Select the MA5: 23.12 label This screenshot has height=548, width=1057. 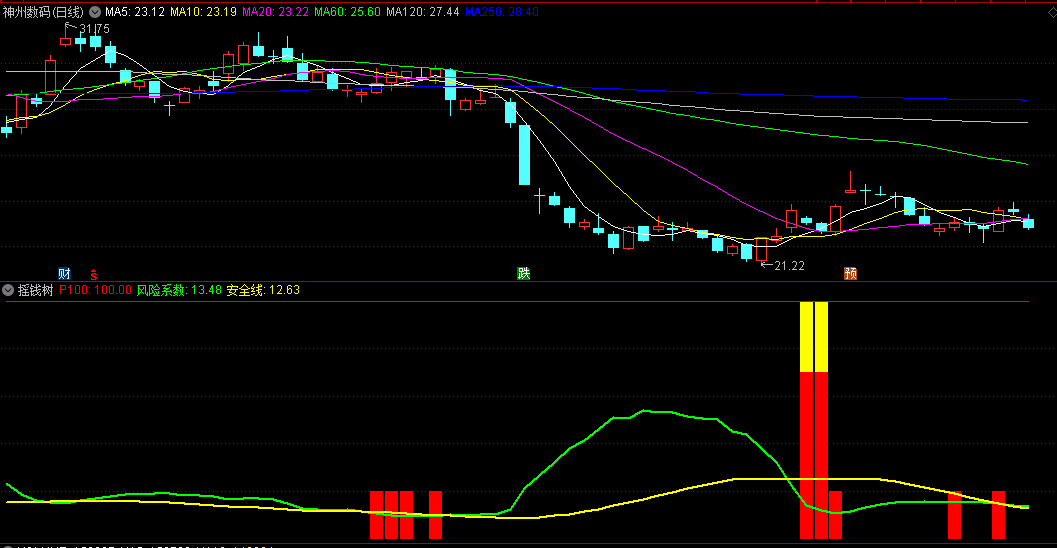[135, 12]
